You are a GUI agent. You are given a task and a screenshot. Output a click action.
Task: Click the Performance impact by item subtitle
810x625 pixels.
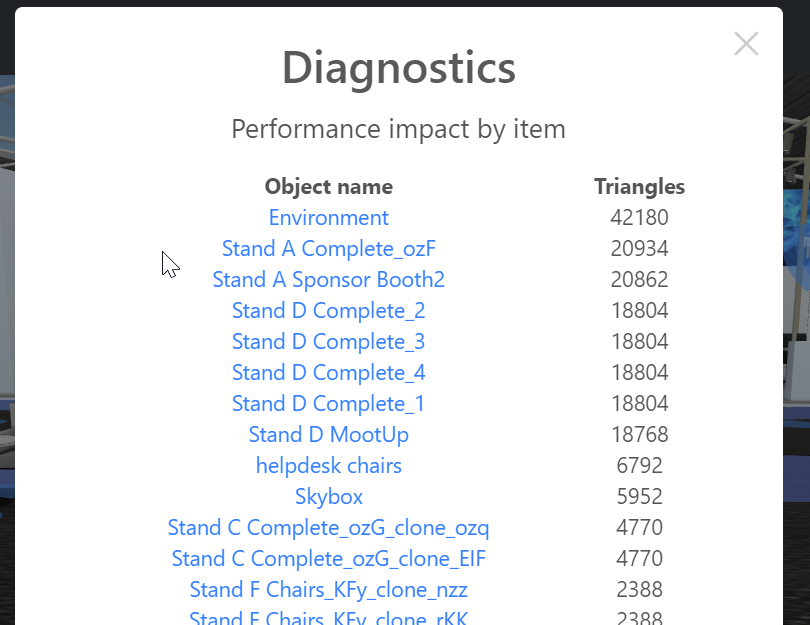click(398, 129)
